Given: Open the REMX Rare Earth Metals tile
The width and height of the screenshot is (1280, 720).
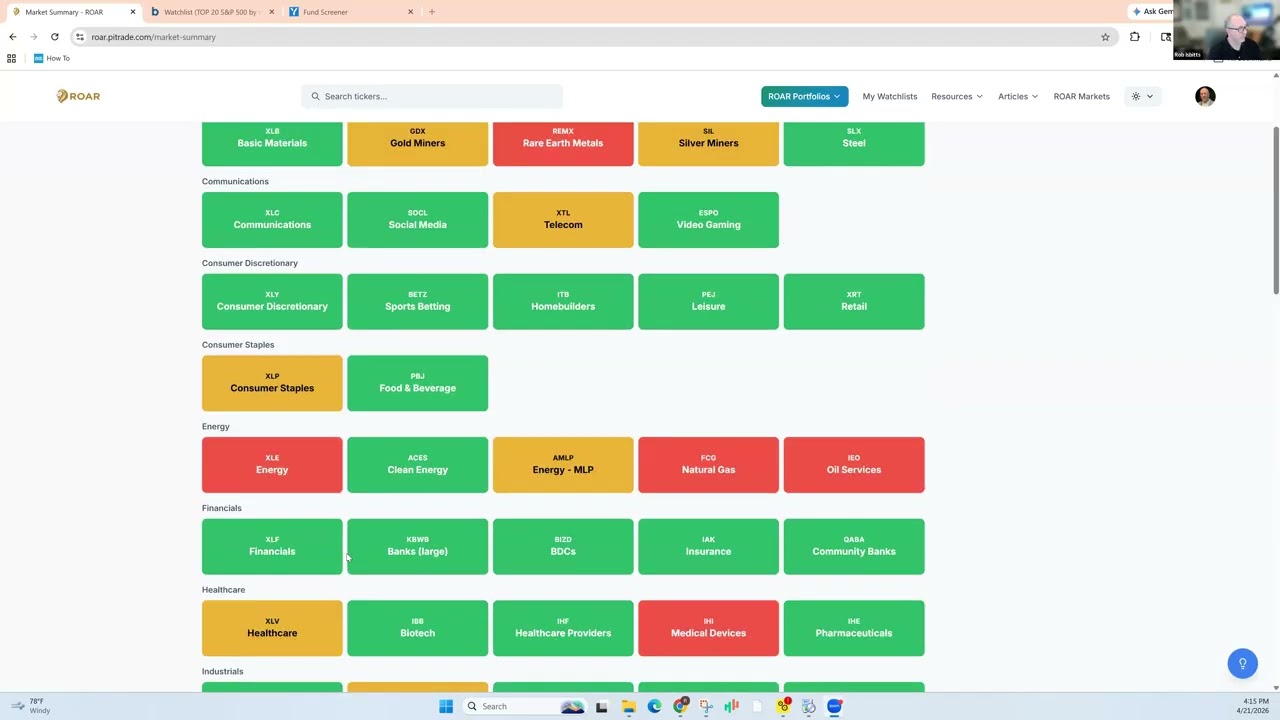Looking at the screenshot, I should click(563, 143).
